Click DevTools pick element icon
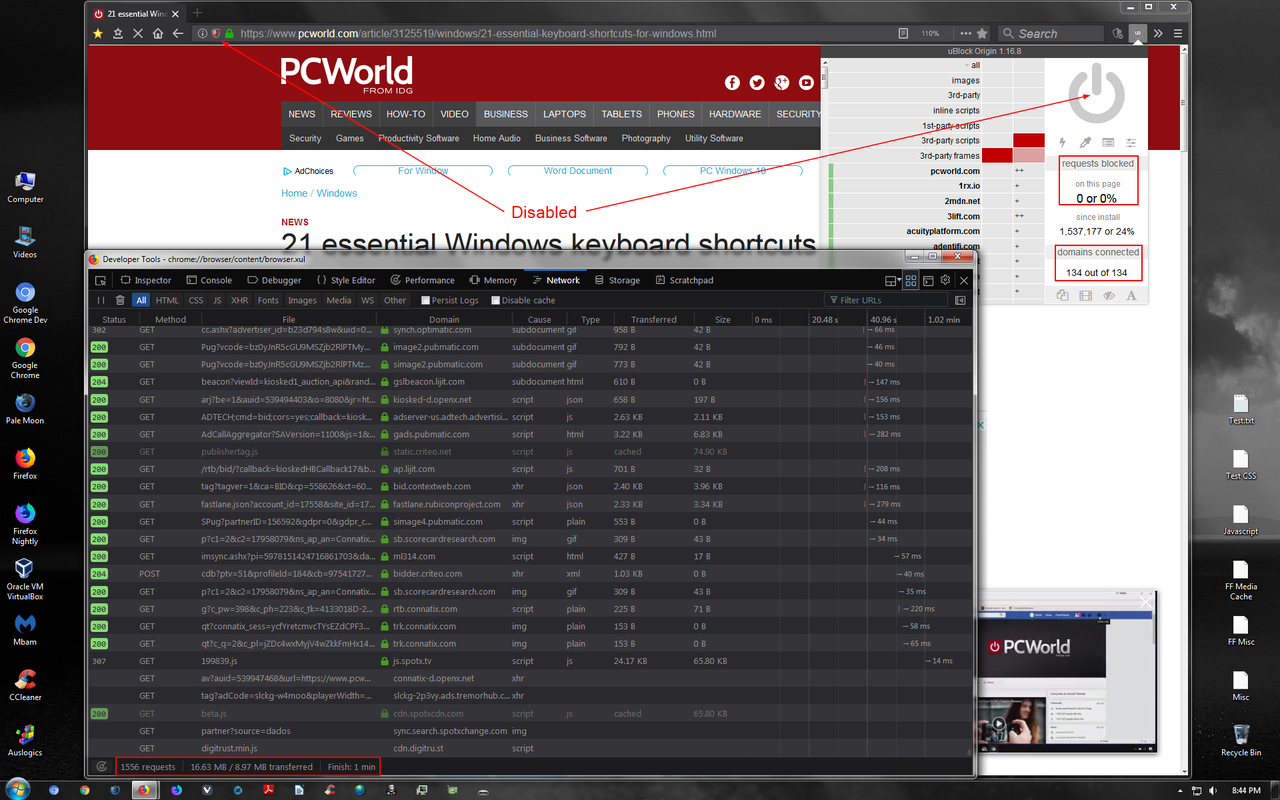1280x800 pixels. click(101, 280)
